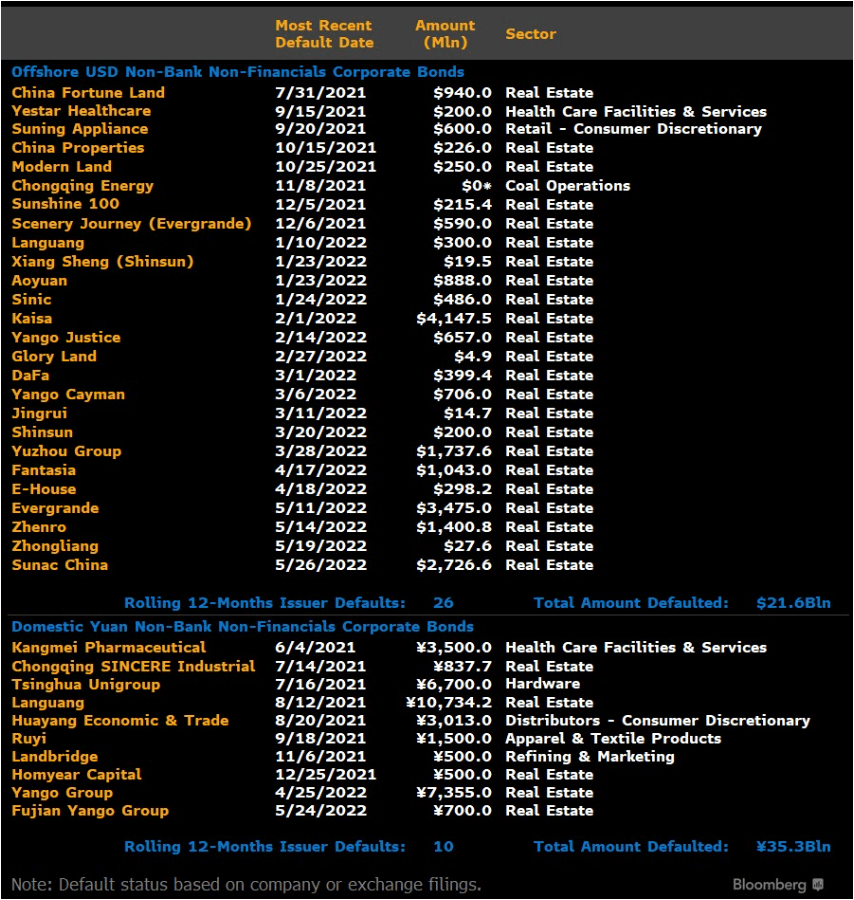Click Kangmei Pharmaceutical issuer name

(x=108, y=647)
